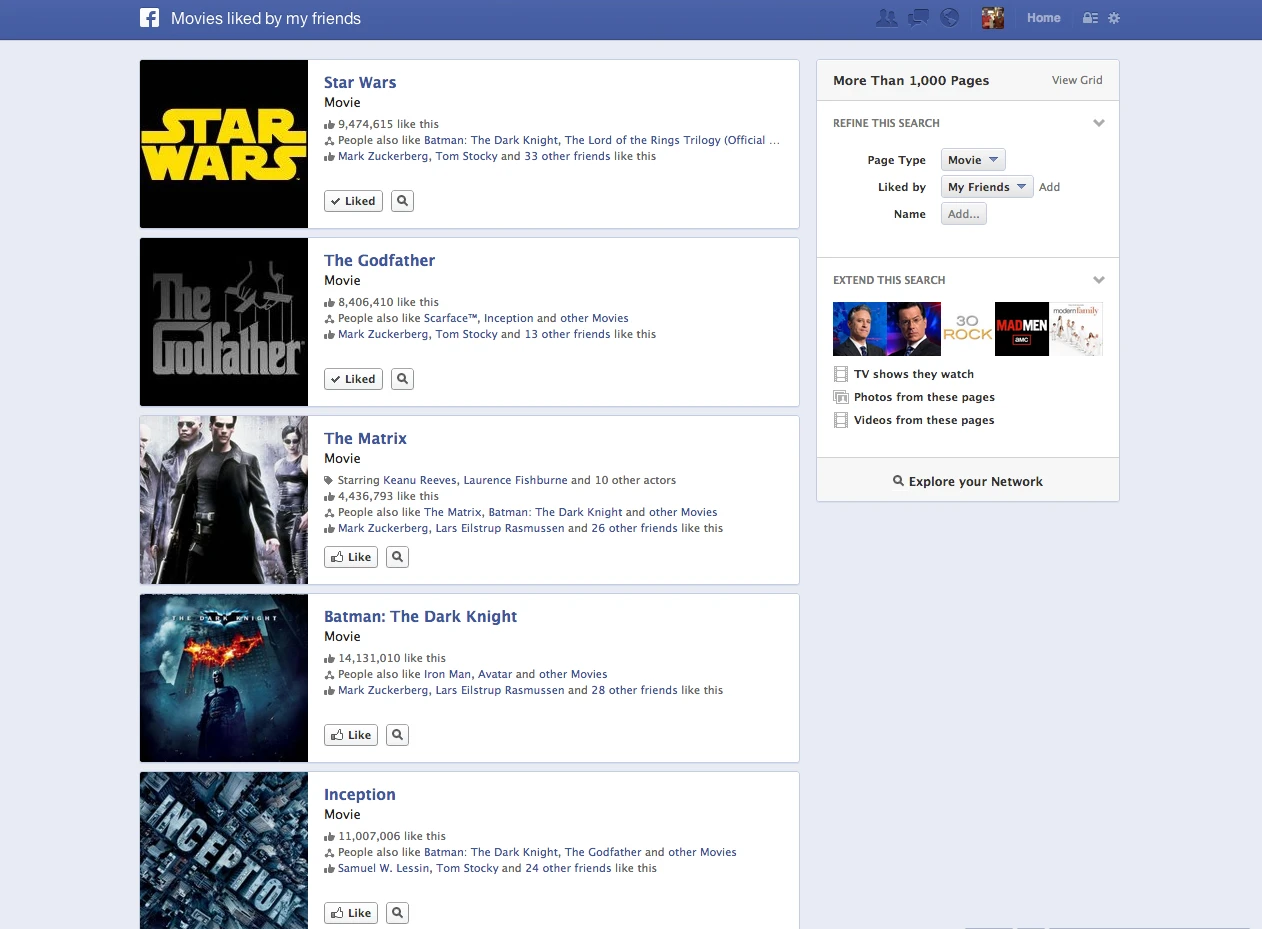Open the notifications globe icon
The width and height of the screenshot is (1262, 929).
(x=949, y=17)
